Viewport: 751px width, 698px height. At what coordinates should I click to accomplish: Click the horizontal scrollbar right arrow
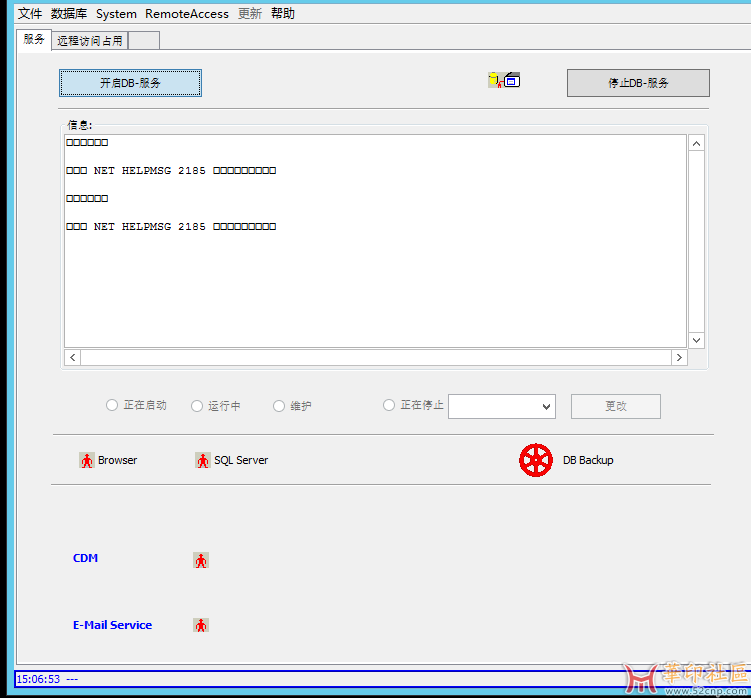pos(679,358)
